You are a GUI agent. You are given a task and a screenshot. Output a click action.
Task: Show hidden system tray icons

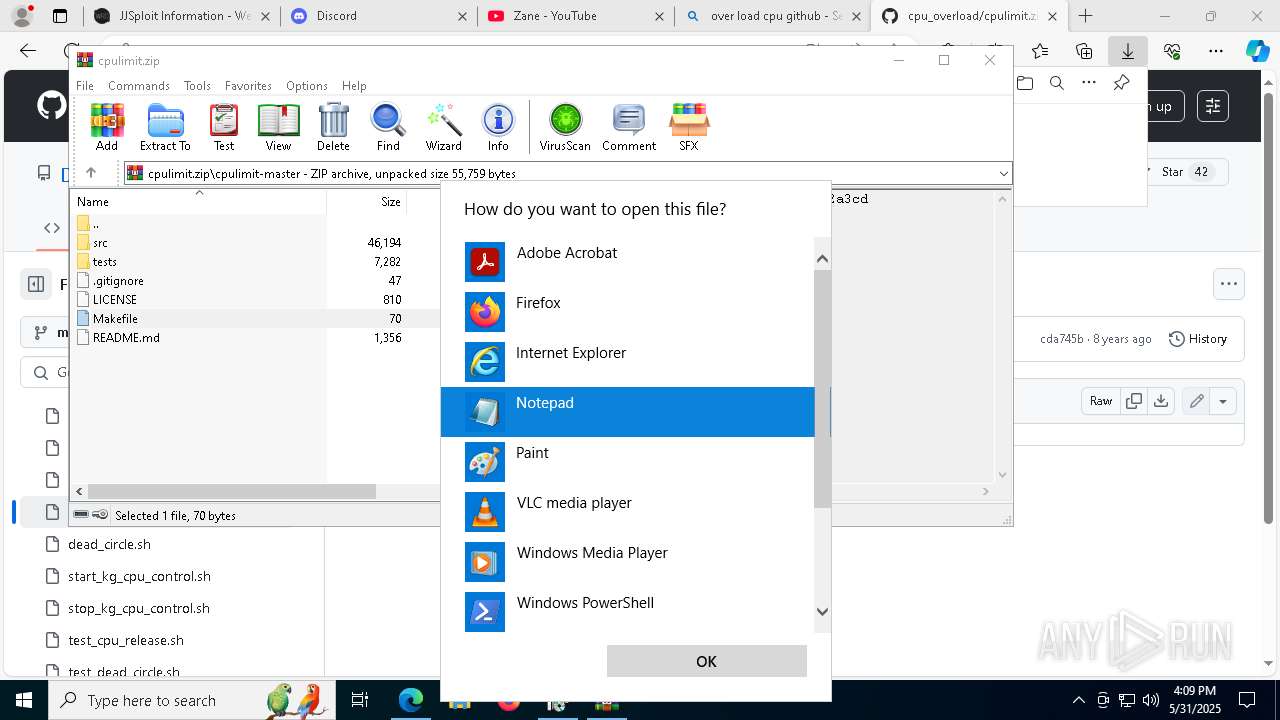(1078, 700)
